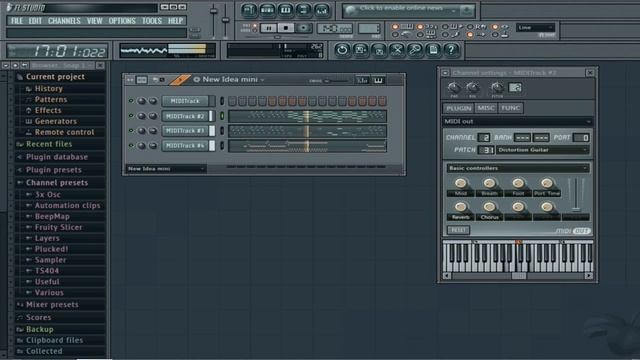
Task: Expand the Recent files folder in browser
Action: coord(49,144)
